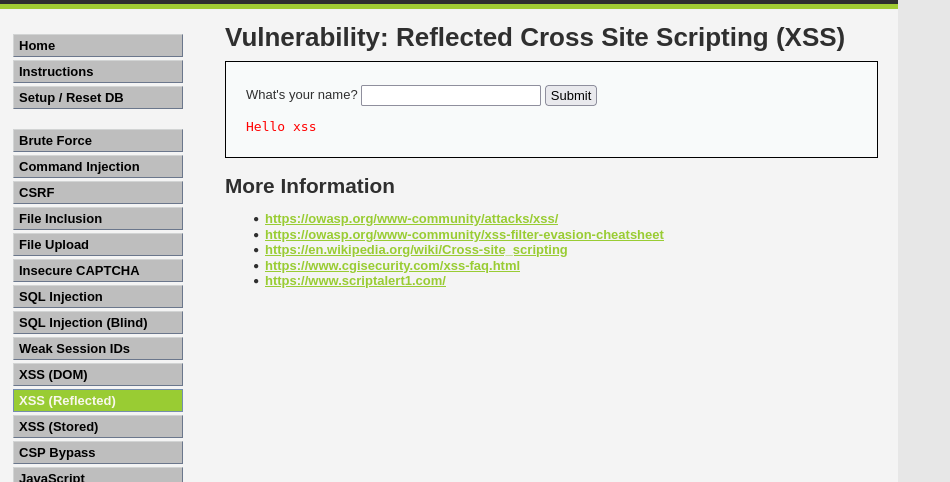Open the Home menu item
950x482 pixels.
coord(97,46)
